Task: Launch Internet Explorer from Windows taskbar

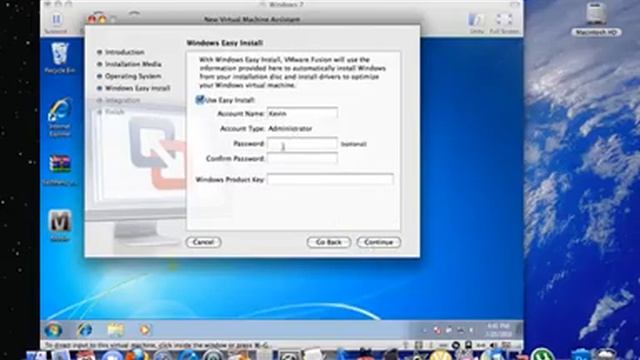Action: tap(85, 330)
